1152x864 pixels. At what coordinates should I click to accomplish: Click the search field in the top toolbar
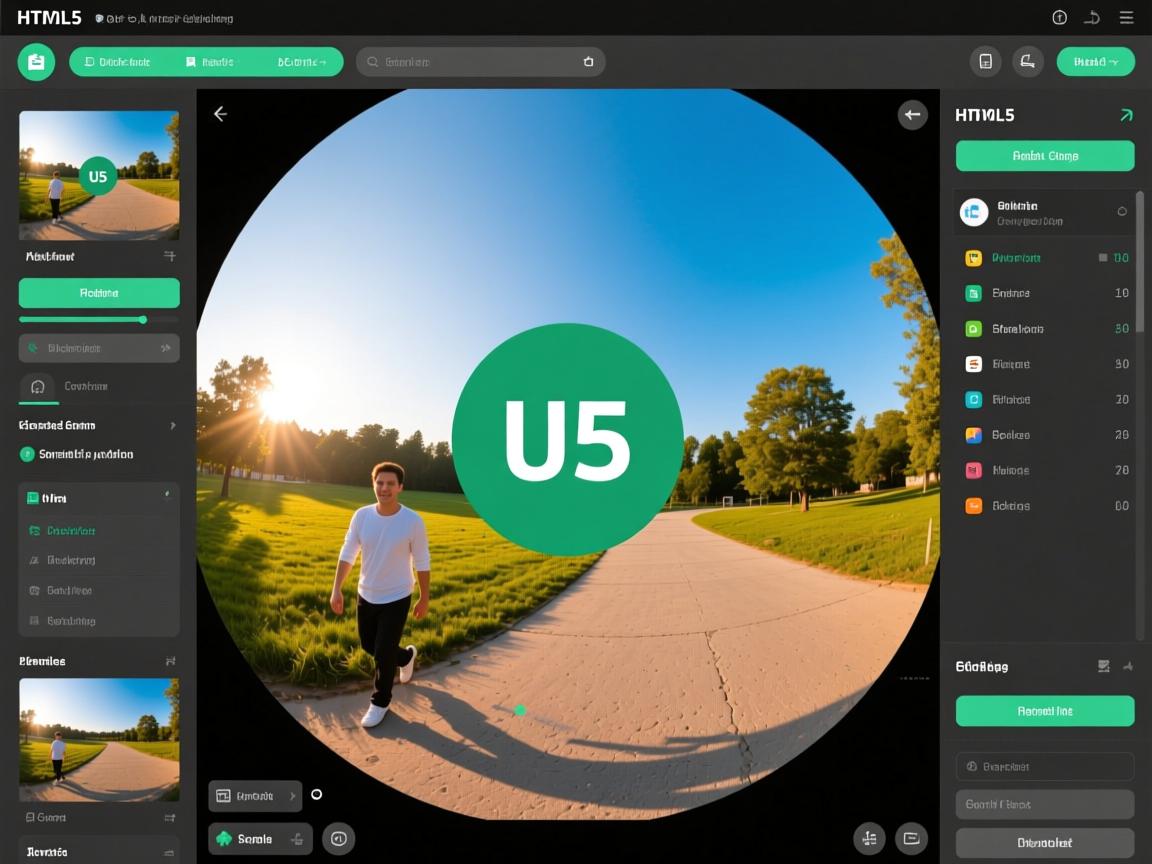(480, 62)
